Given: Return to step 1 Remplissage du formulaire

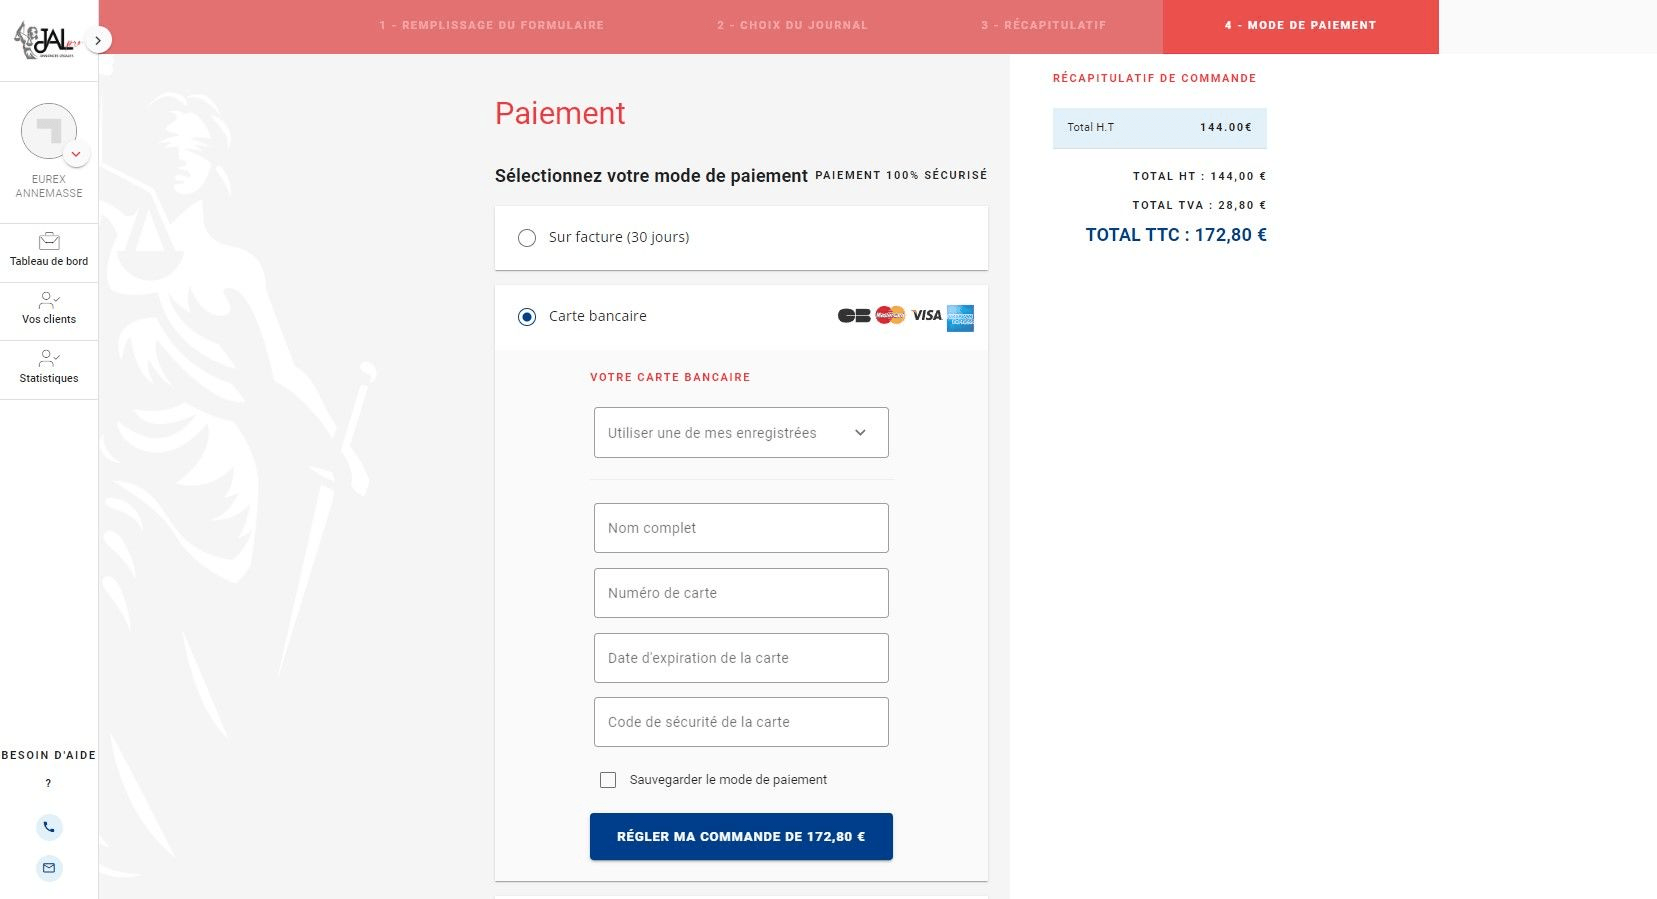Looking at the screenshot, I should 492,25.
